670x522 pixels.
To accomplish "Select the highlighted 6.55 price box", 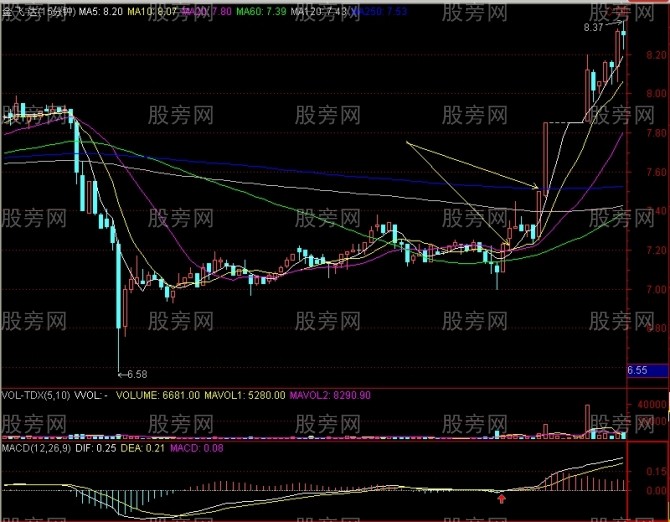I will pos(646,370).
